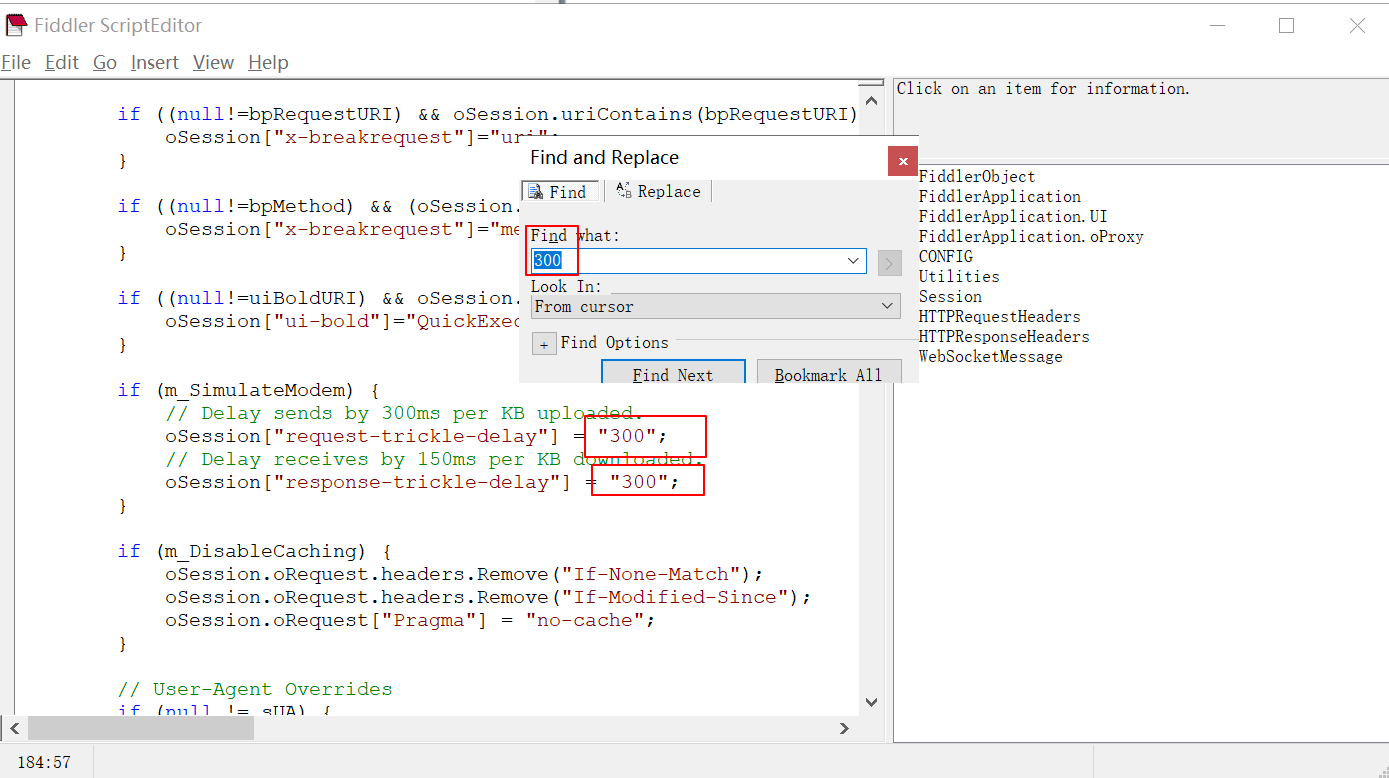The image size is (1389, 778).
Task: Open the Go menu
Action: [x=105, y=62]
